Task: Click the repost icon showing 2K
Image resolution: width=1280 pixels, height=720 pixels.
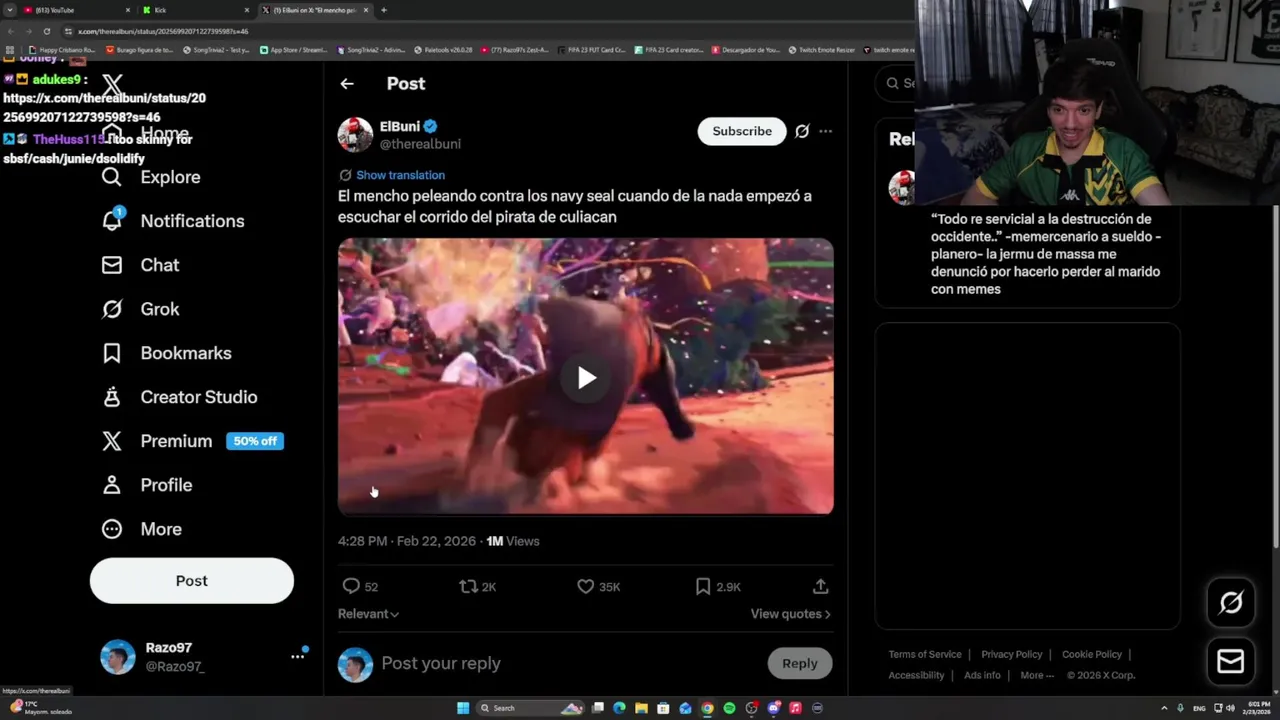Action: pos(478,587)
